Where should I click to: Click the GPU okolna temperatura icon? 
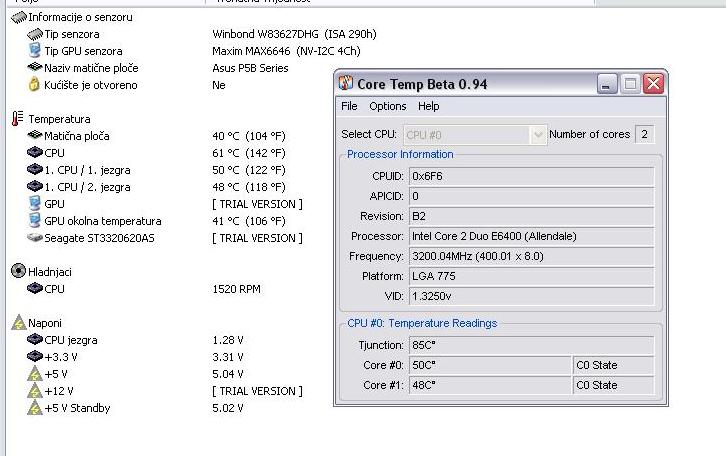tap(34, 220)
